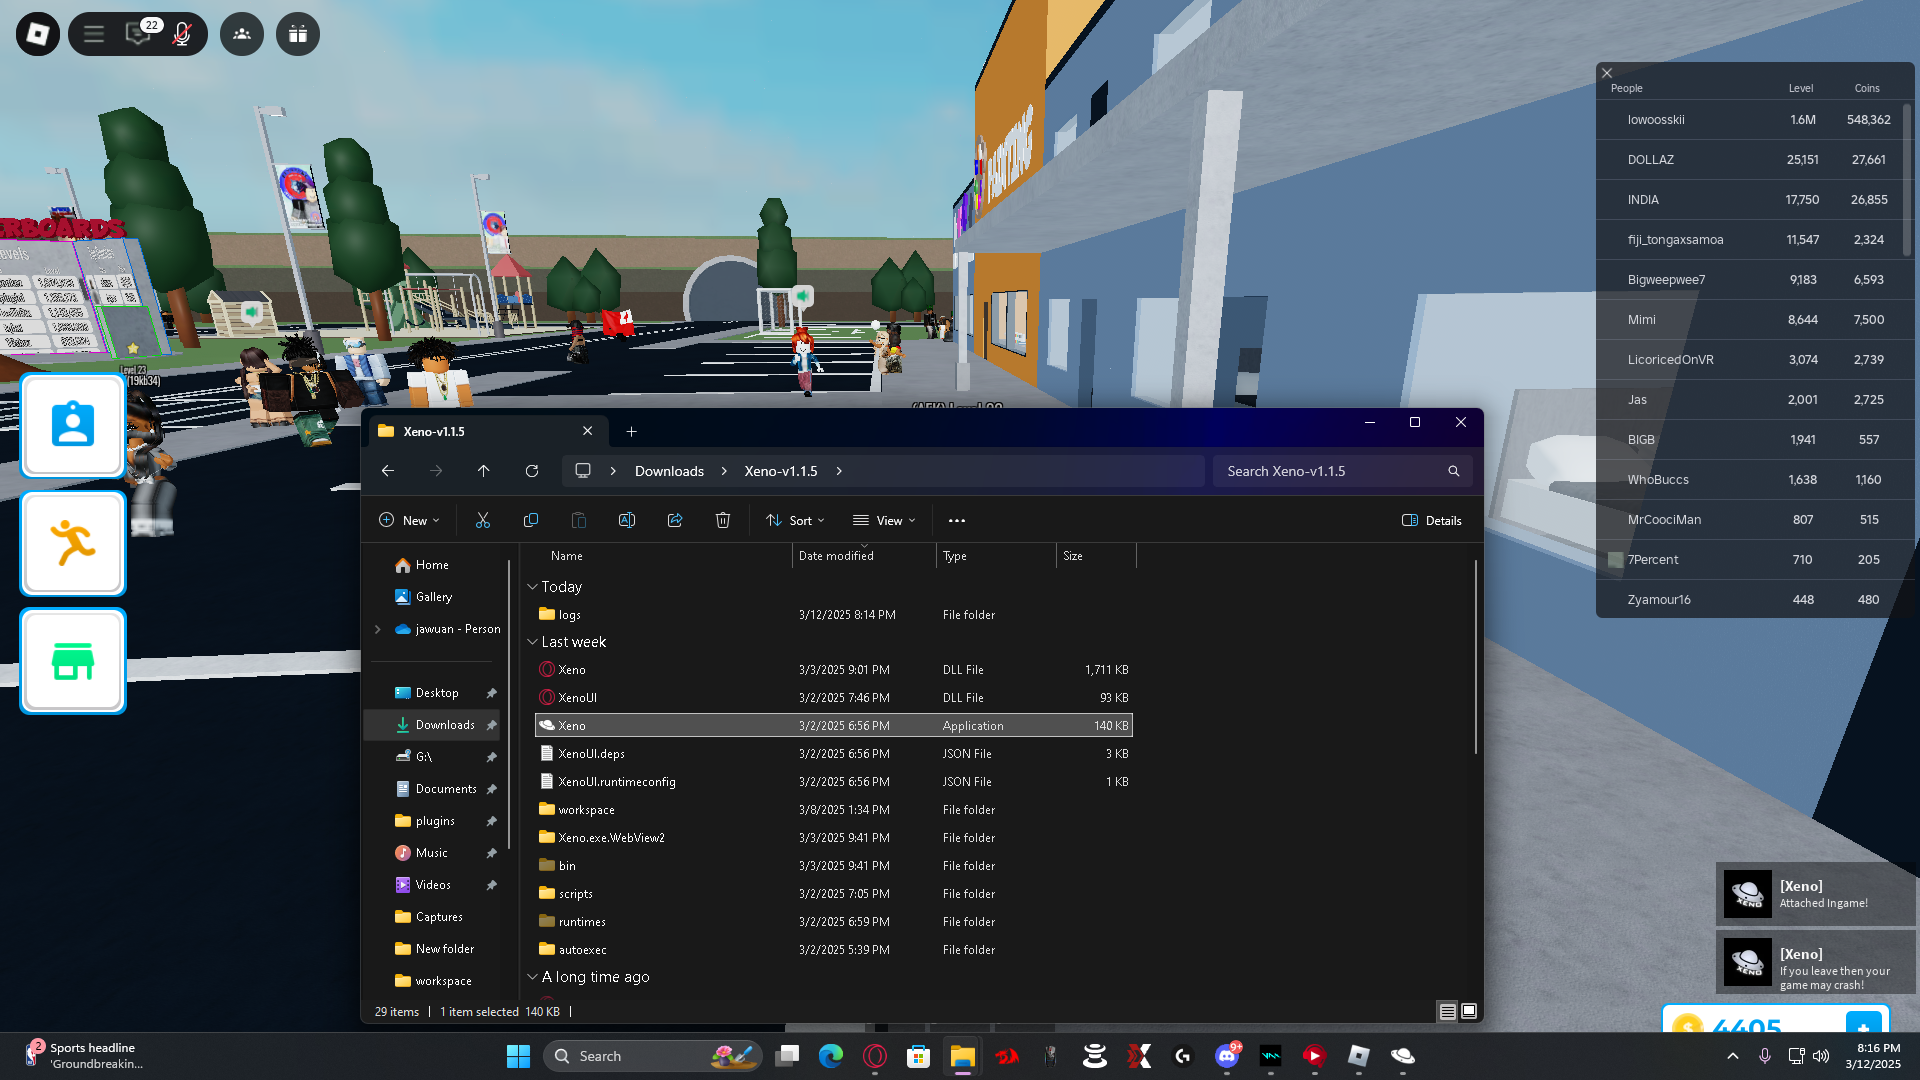
Task: Copy the selected file
Action: click(x=531, y=520)
